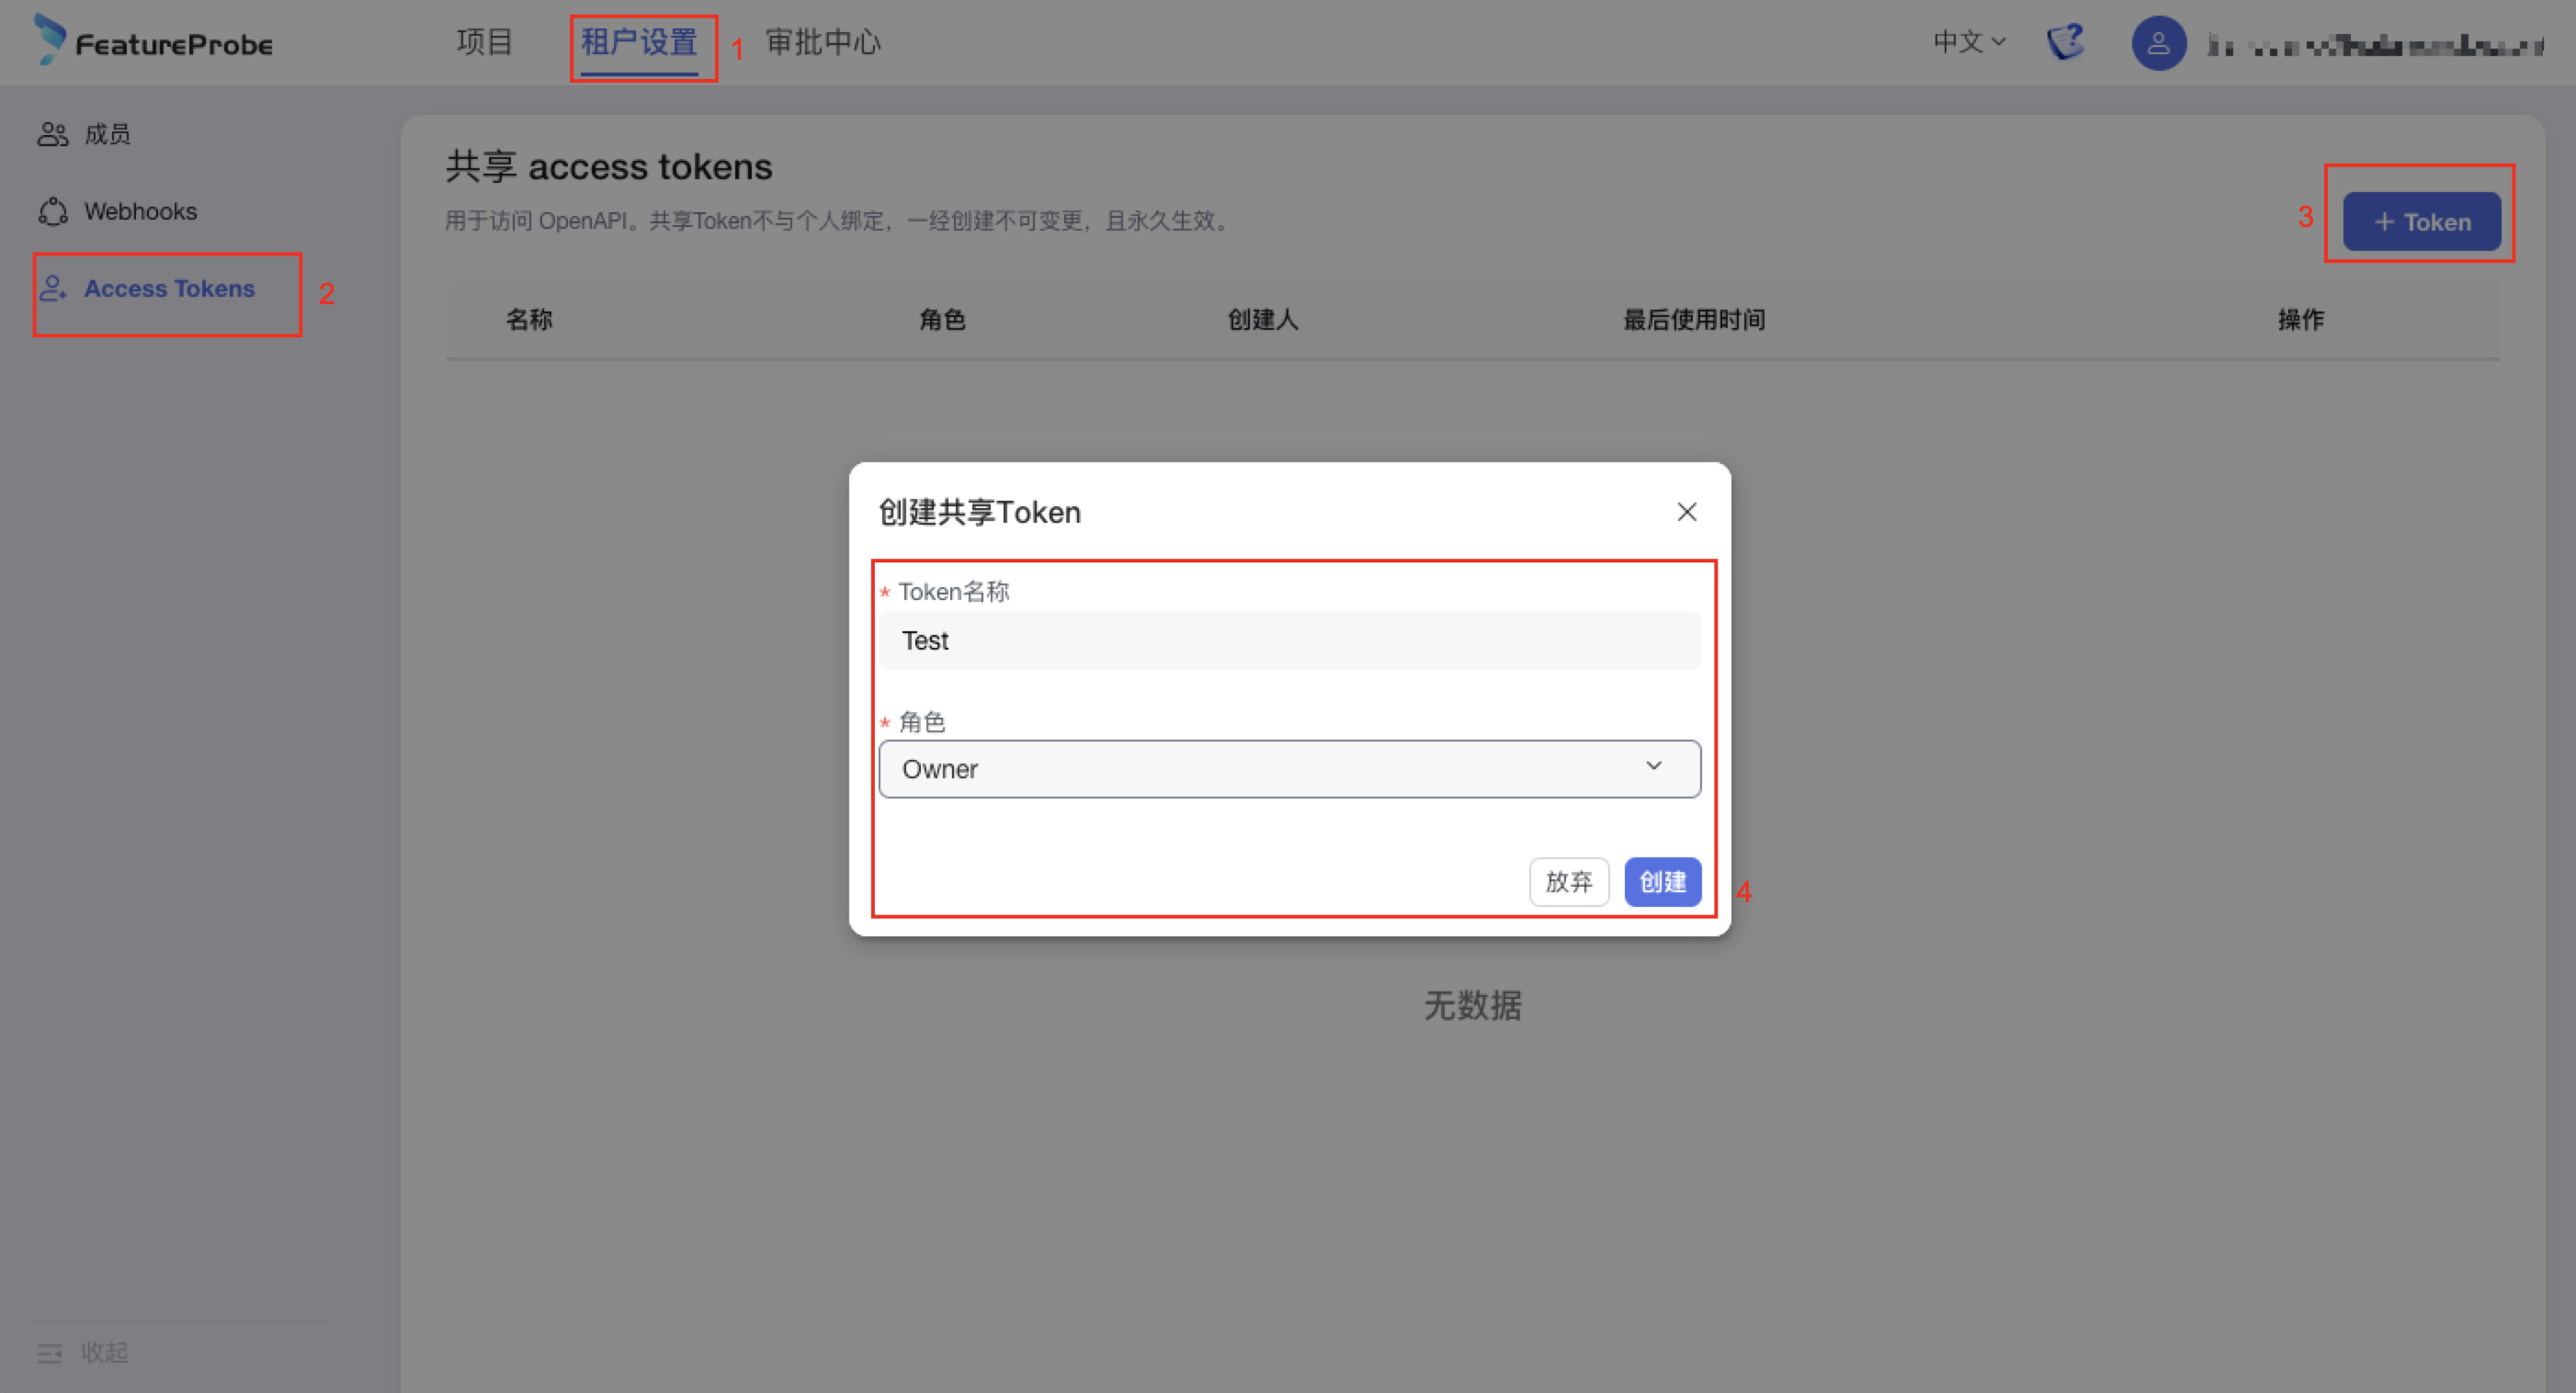Screen dimensions: 2576x1393
Task: Open the help question mark icon
Action: pyautogui.click(x=2066, y=42)
